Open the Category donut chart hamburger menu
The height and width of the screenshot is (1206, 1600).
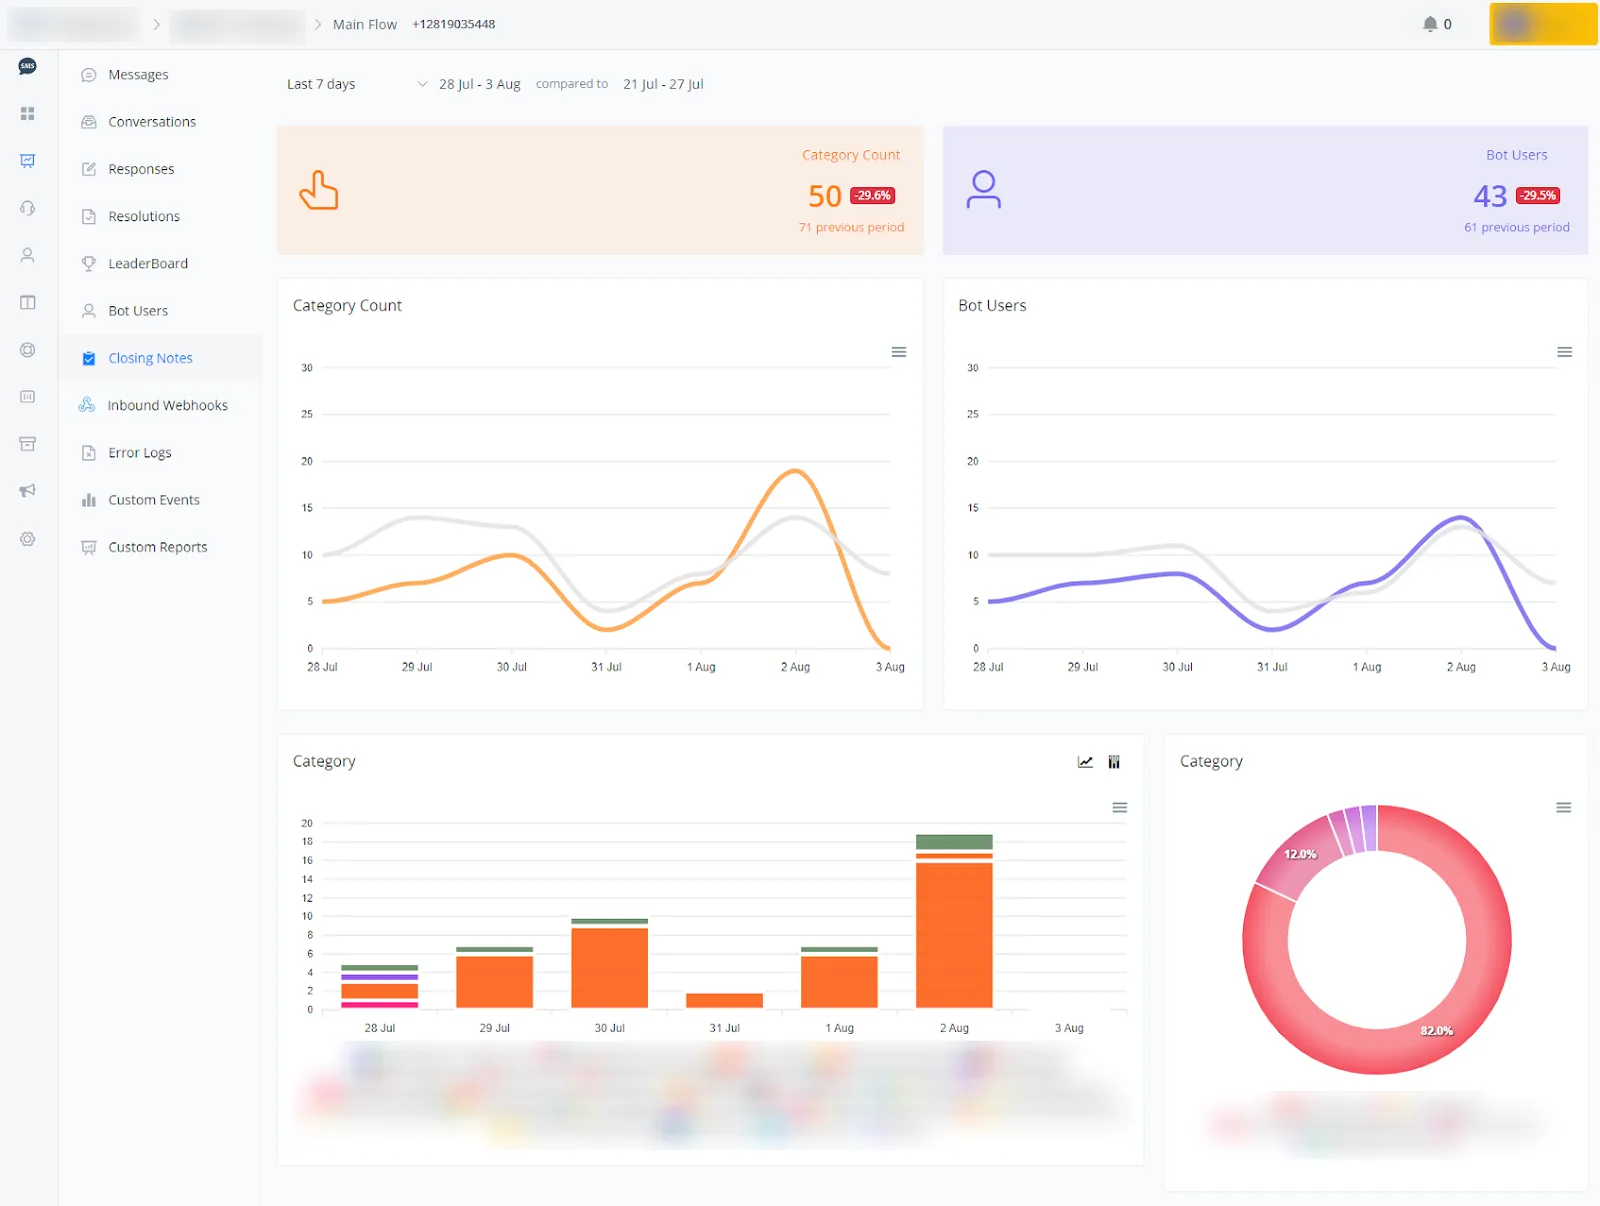click(1564, 808)
